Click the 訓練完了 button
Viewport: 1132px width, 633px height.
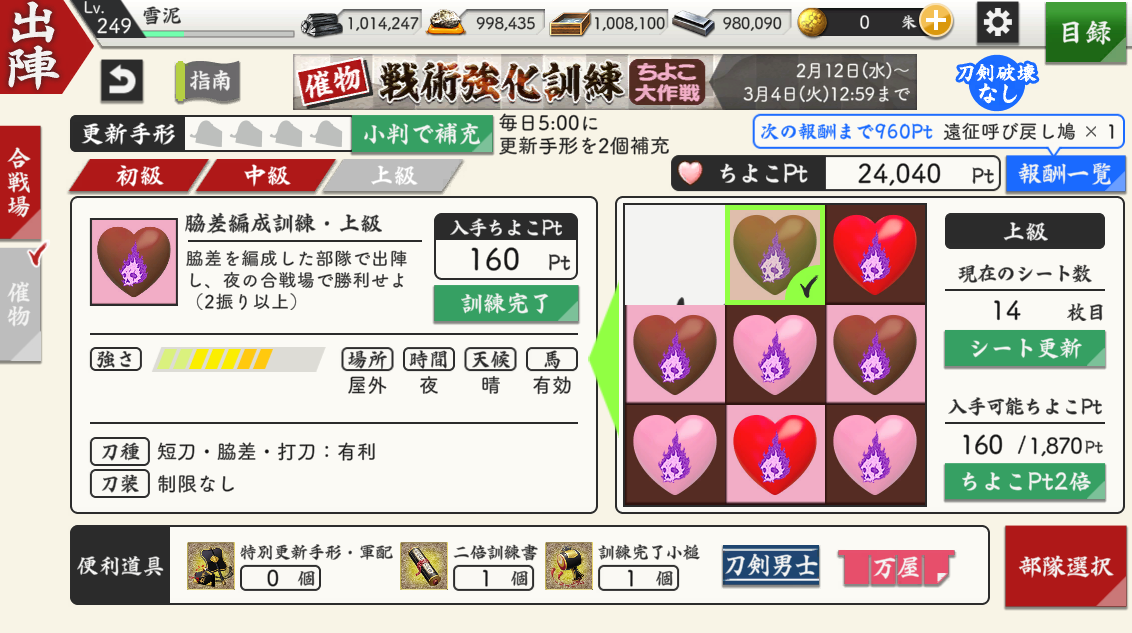(x=505, y=303)
